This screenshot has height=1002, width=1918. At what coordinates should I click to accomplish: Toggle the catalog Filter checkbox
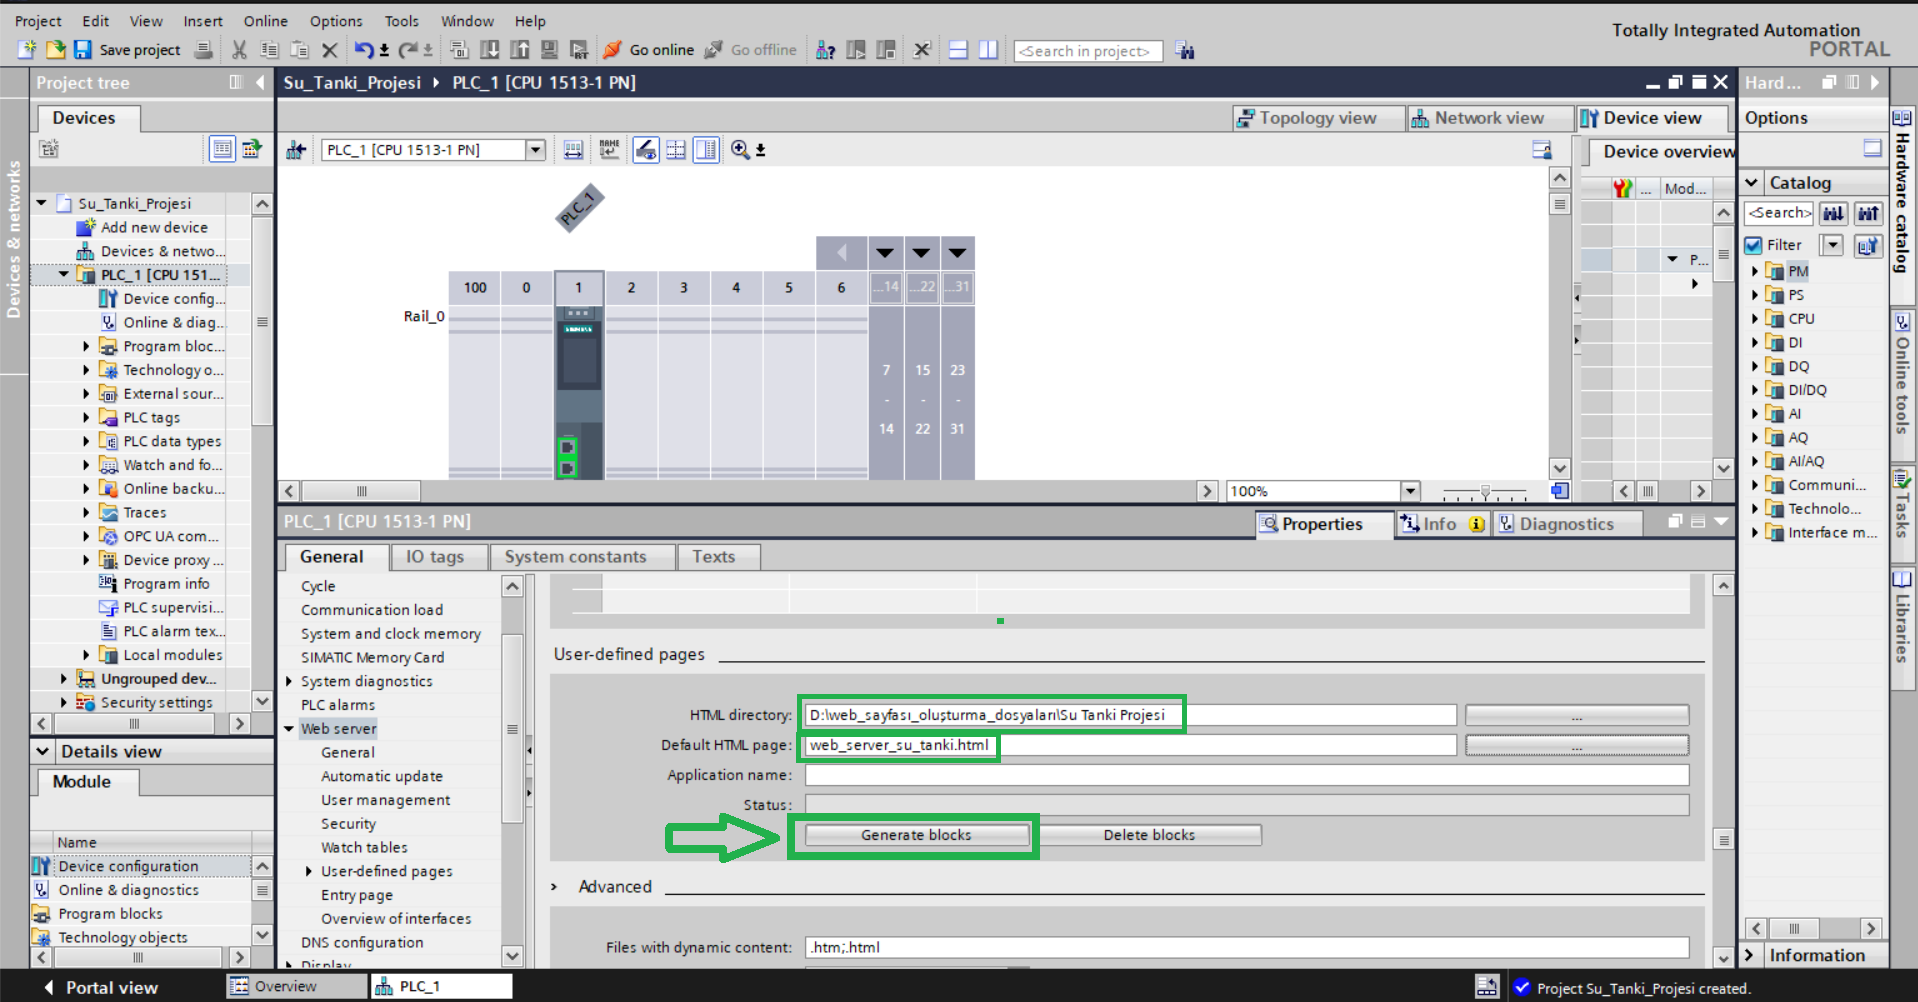point(1753,245)
